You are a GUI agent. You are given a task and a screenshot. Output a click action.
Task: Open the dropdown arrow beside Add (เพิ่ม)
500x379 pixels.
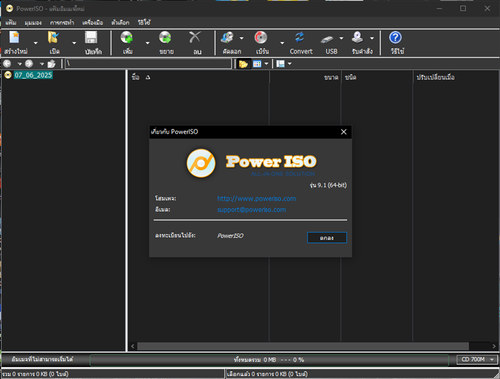[x=147, y=43]
